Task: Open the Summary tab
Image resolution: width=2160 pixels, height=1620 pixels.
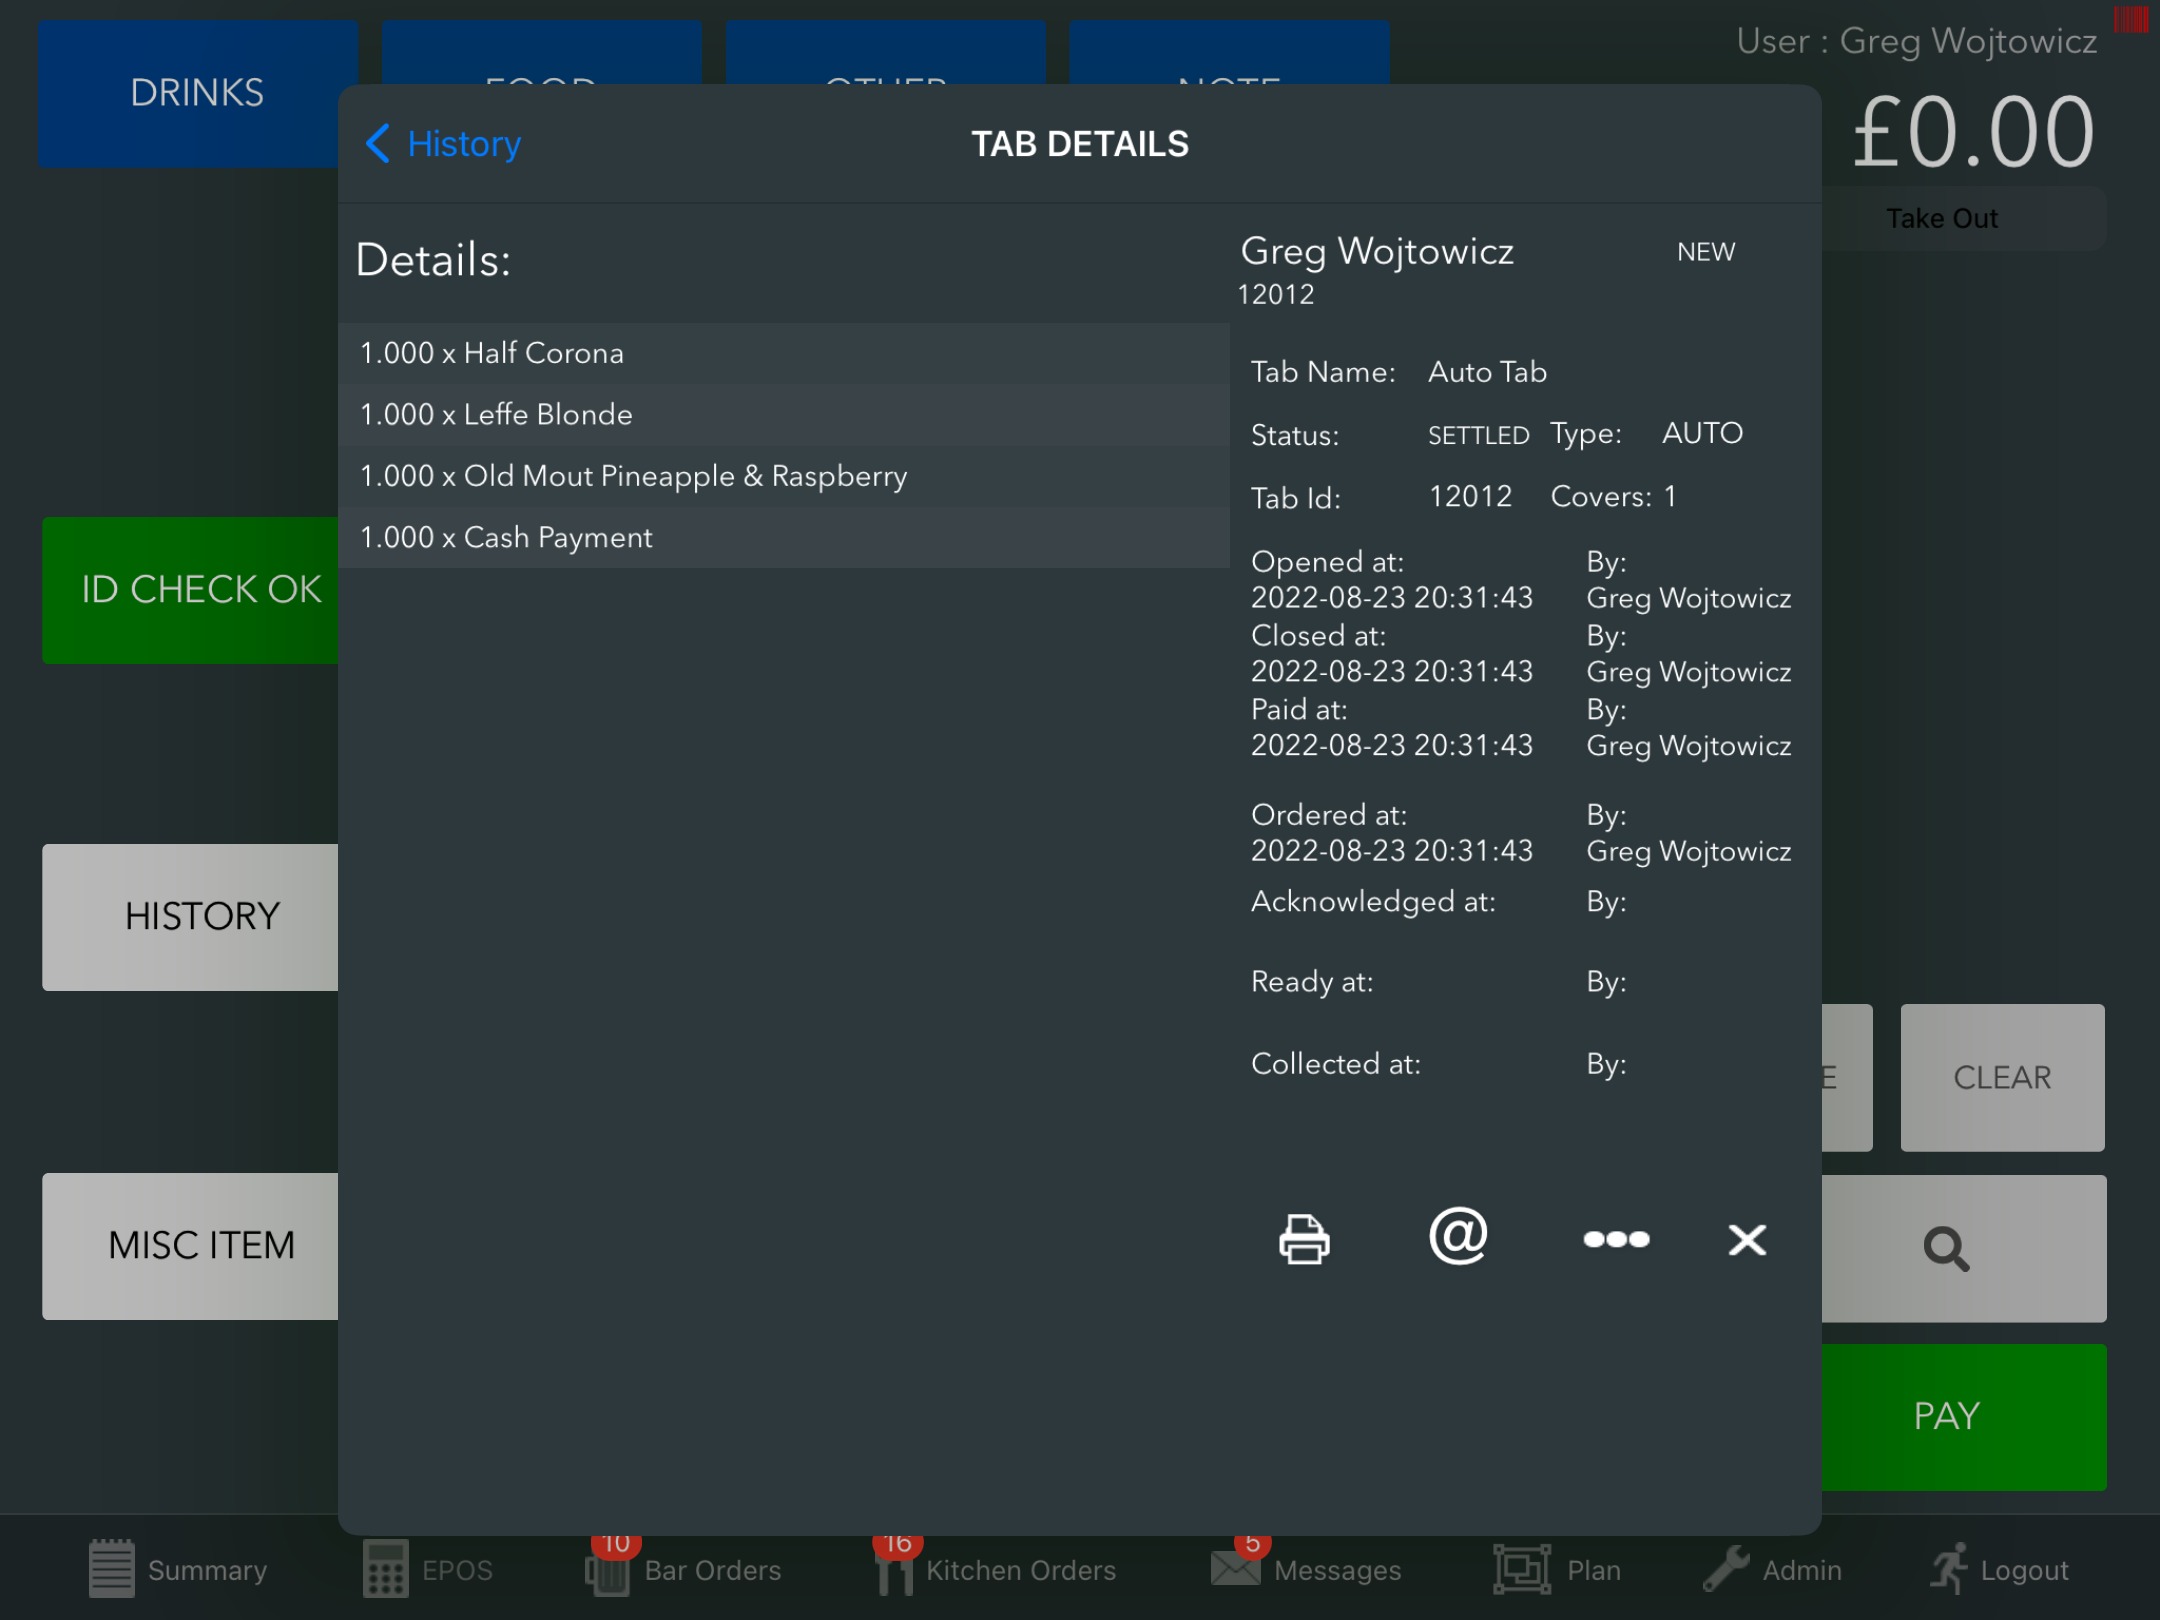Action: coord(178,1569)
